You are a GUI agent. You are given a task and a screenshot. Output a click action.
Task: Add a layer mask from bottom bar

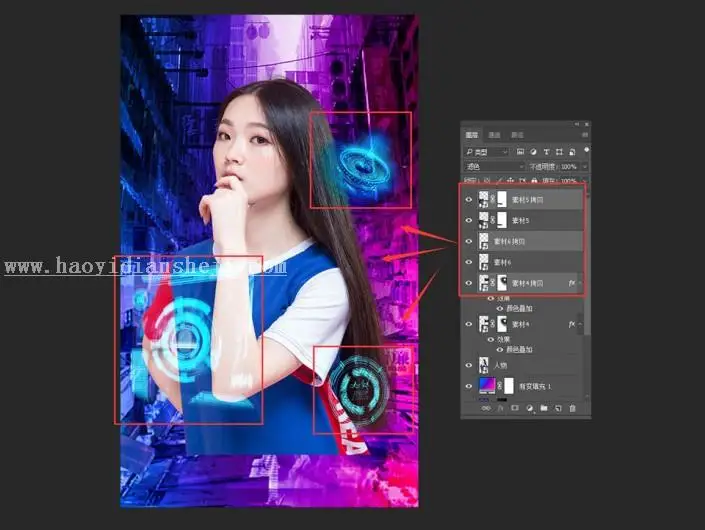515,408
